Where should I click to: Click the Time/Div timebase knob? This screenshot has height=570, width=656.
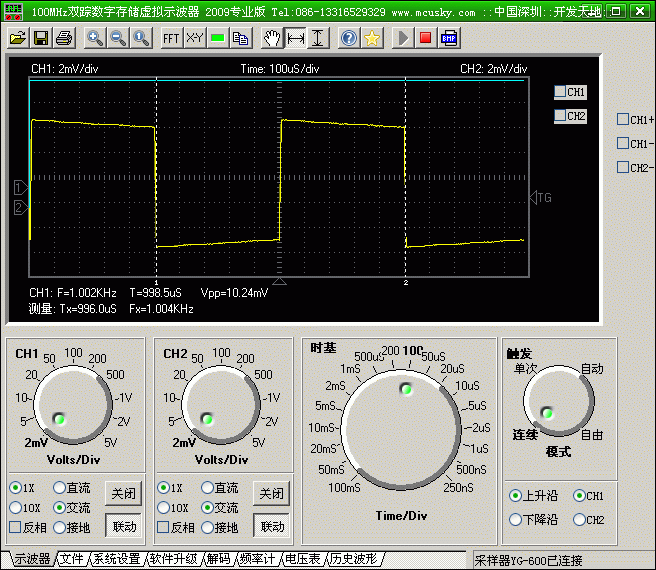(404, 418)
